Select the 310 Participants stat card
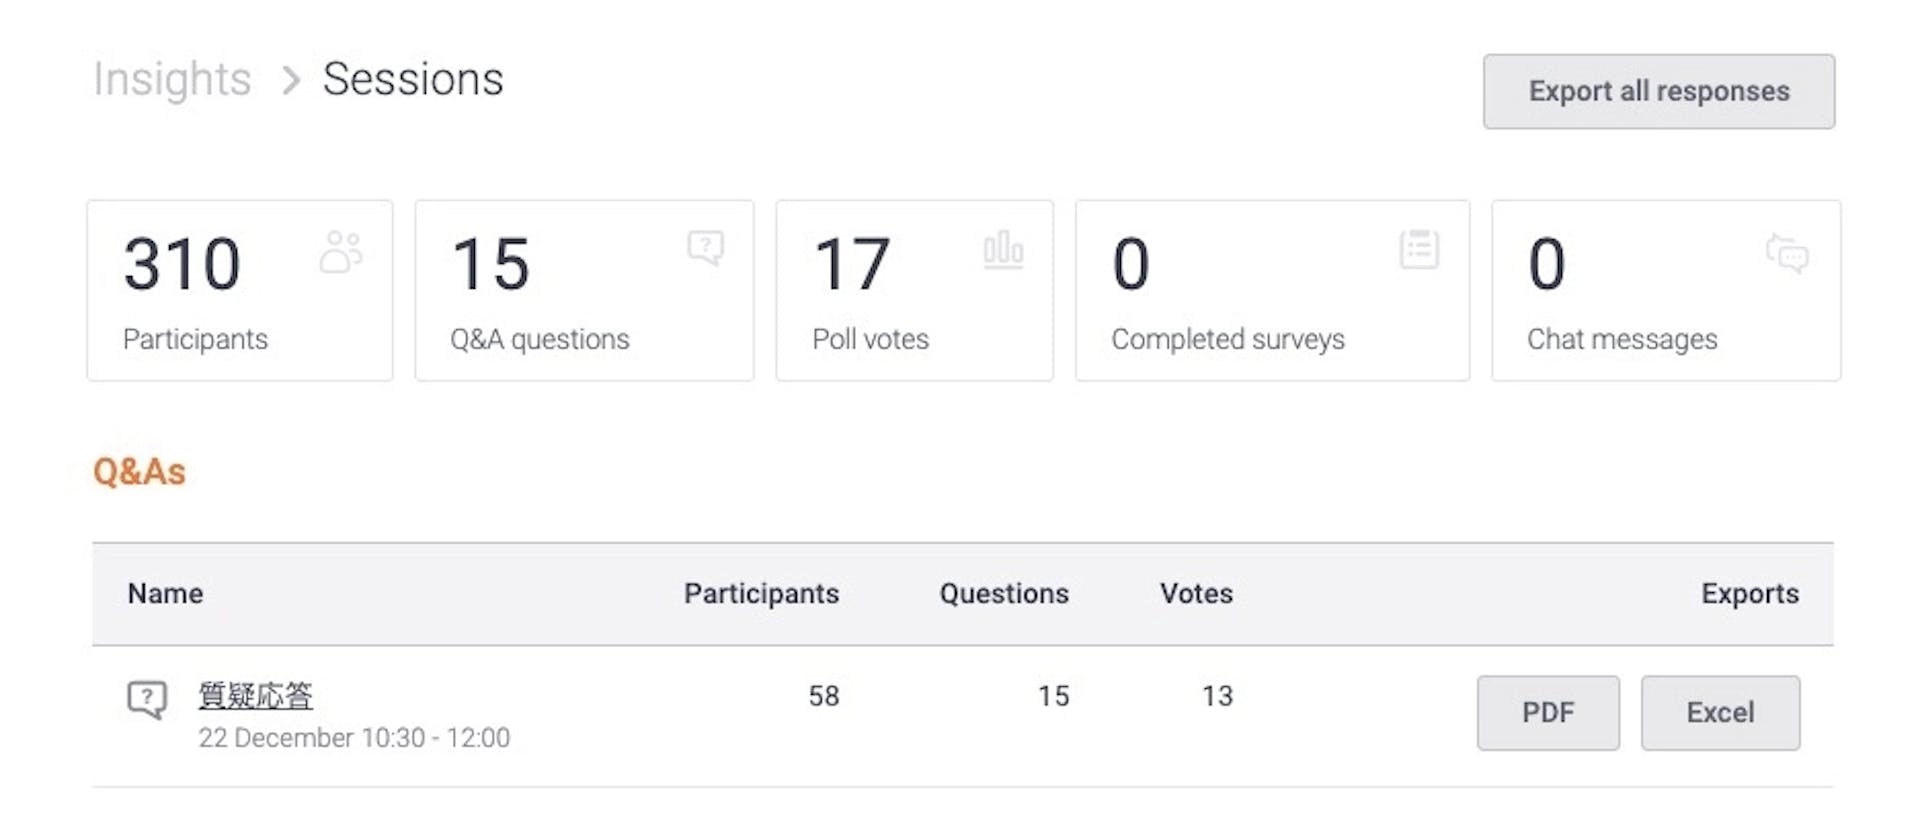This screenshot has width=1920, height=827. click(240, 290)
